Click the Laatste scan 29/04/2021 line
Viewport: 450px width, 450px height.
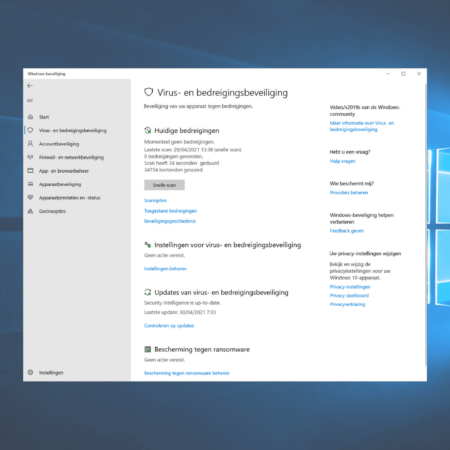point(193,150)
